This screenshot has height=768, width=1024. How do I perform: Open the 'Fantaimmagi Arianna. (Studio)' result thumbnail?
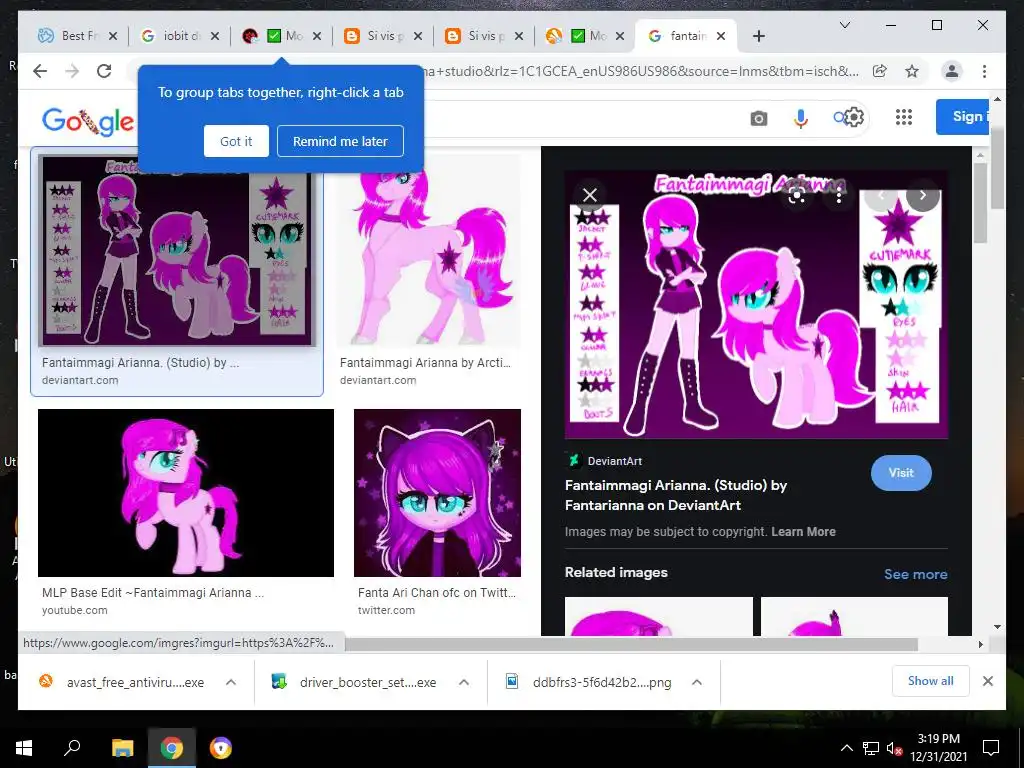point(177,251)
